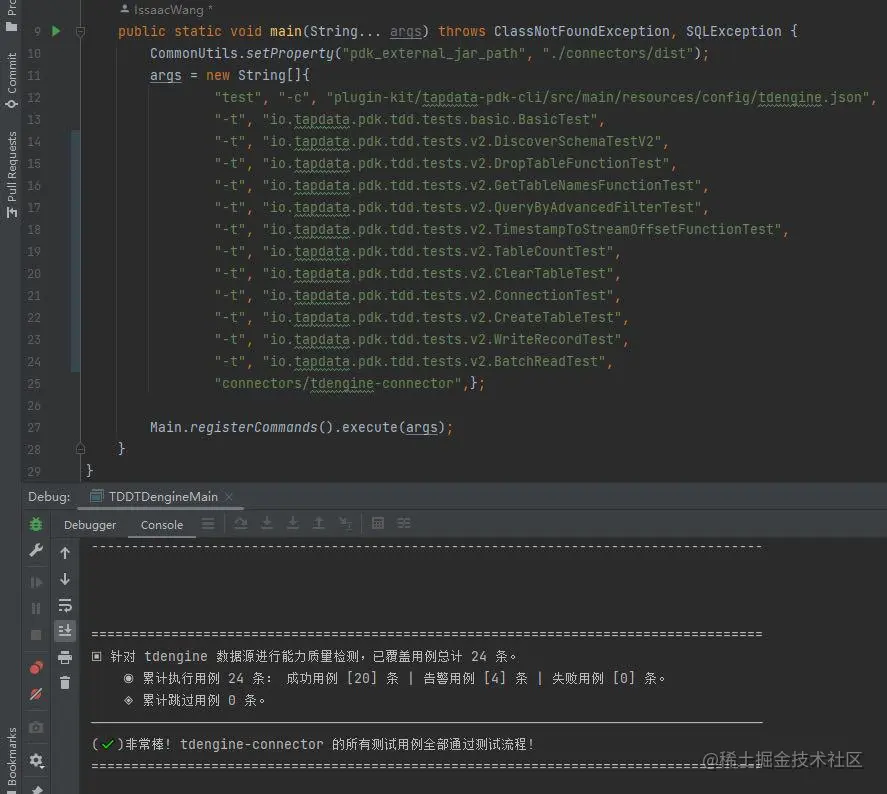This screenshot has height=794, width=887.
Task: Click the ClassNotFoundException in throws clause
Action: click(582, 31)
